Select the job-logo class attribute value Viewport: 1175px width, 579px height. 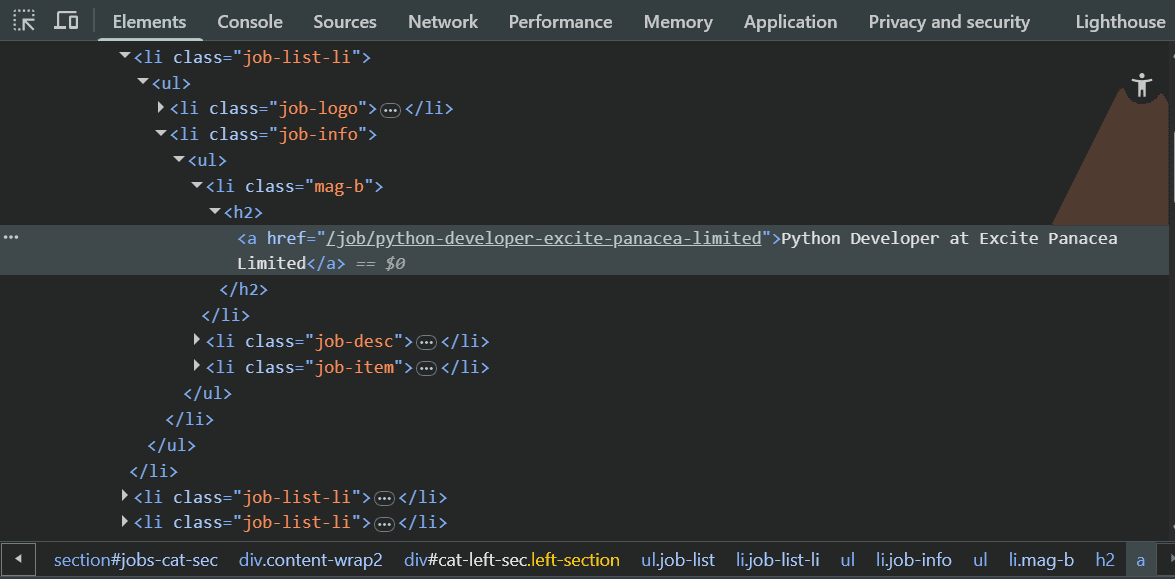pyautogui.click(x=318, y=108)
